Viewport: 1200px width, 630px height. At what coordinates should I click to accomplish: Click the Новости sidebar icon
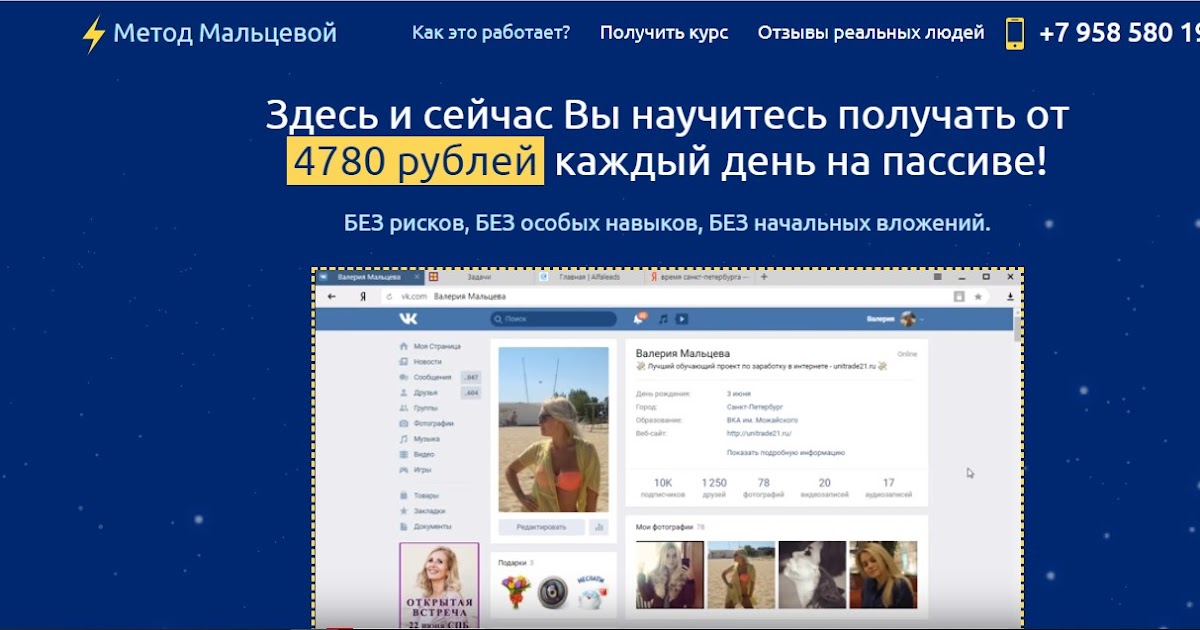coord(403,362)
